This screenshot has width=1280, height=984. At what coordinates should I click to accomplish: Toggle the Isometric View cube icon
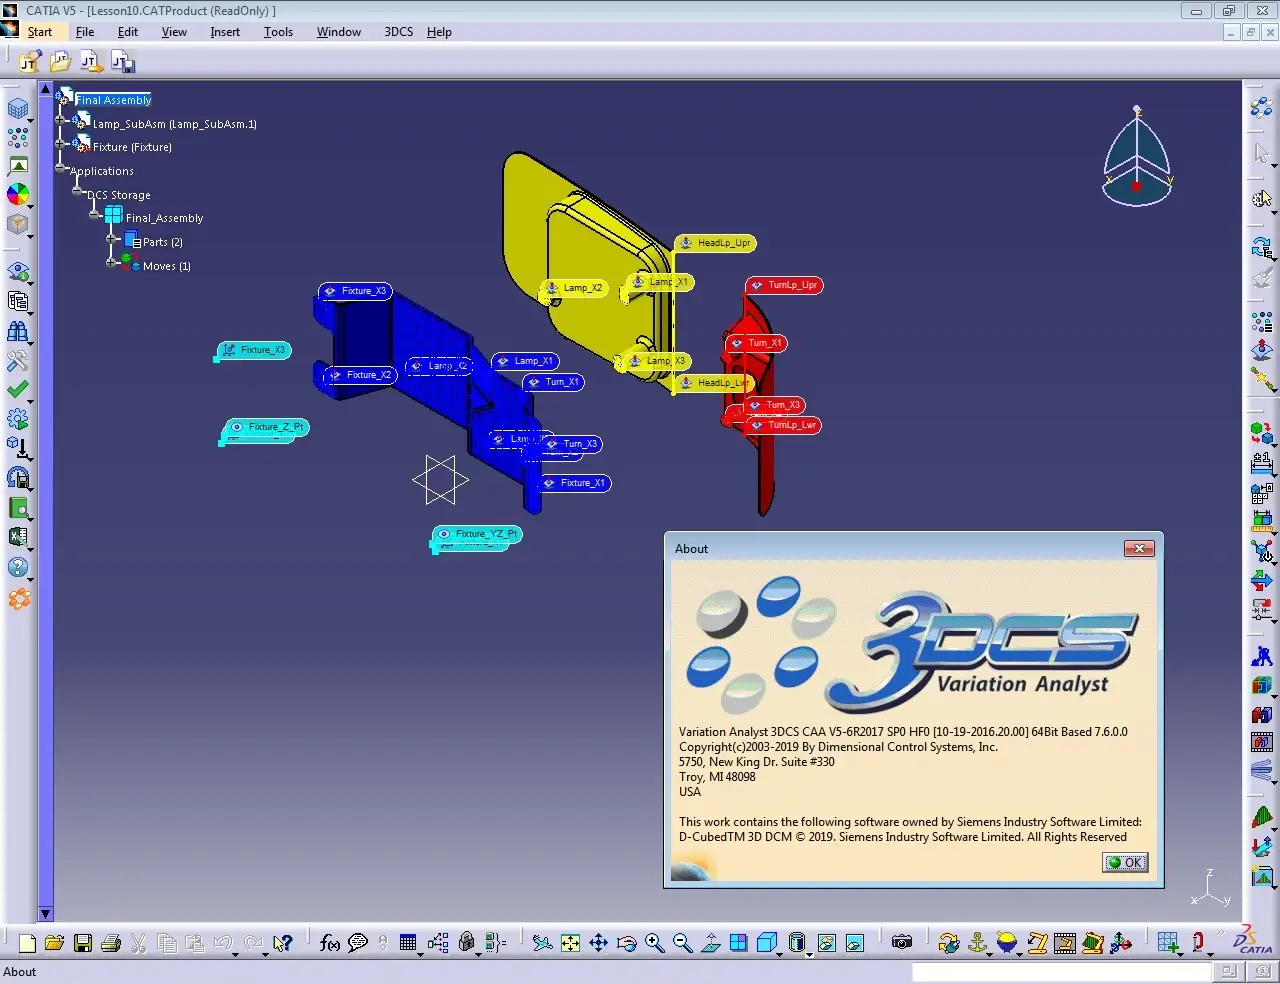767,943
